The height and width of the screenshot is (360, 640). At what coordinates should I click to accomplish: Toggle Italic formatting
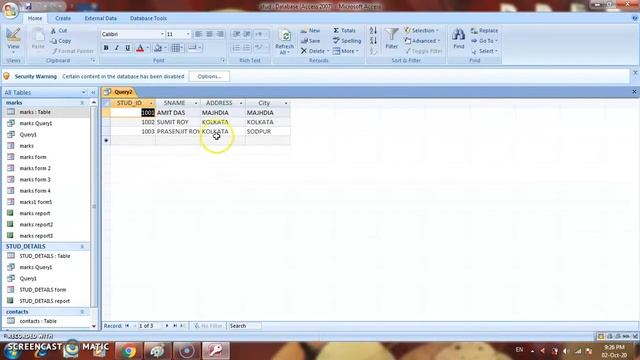pos(117,48)
